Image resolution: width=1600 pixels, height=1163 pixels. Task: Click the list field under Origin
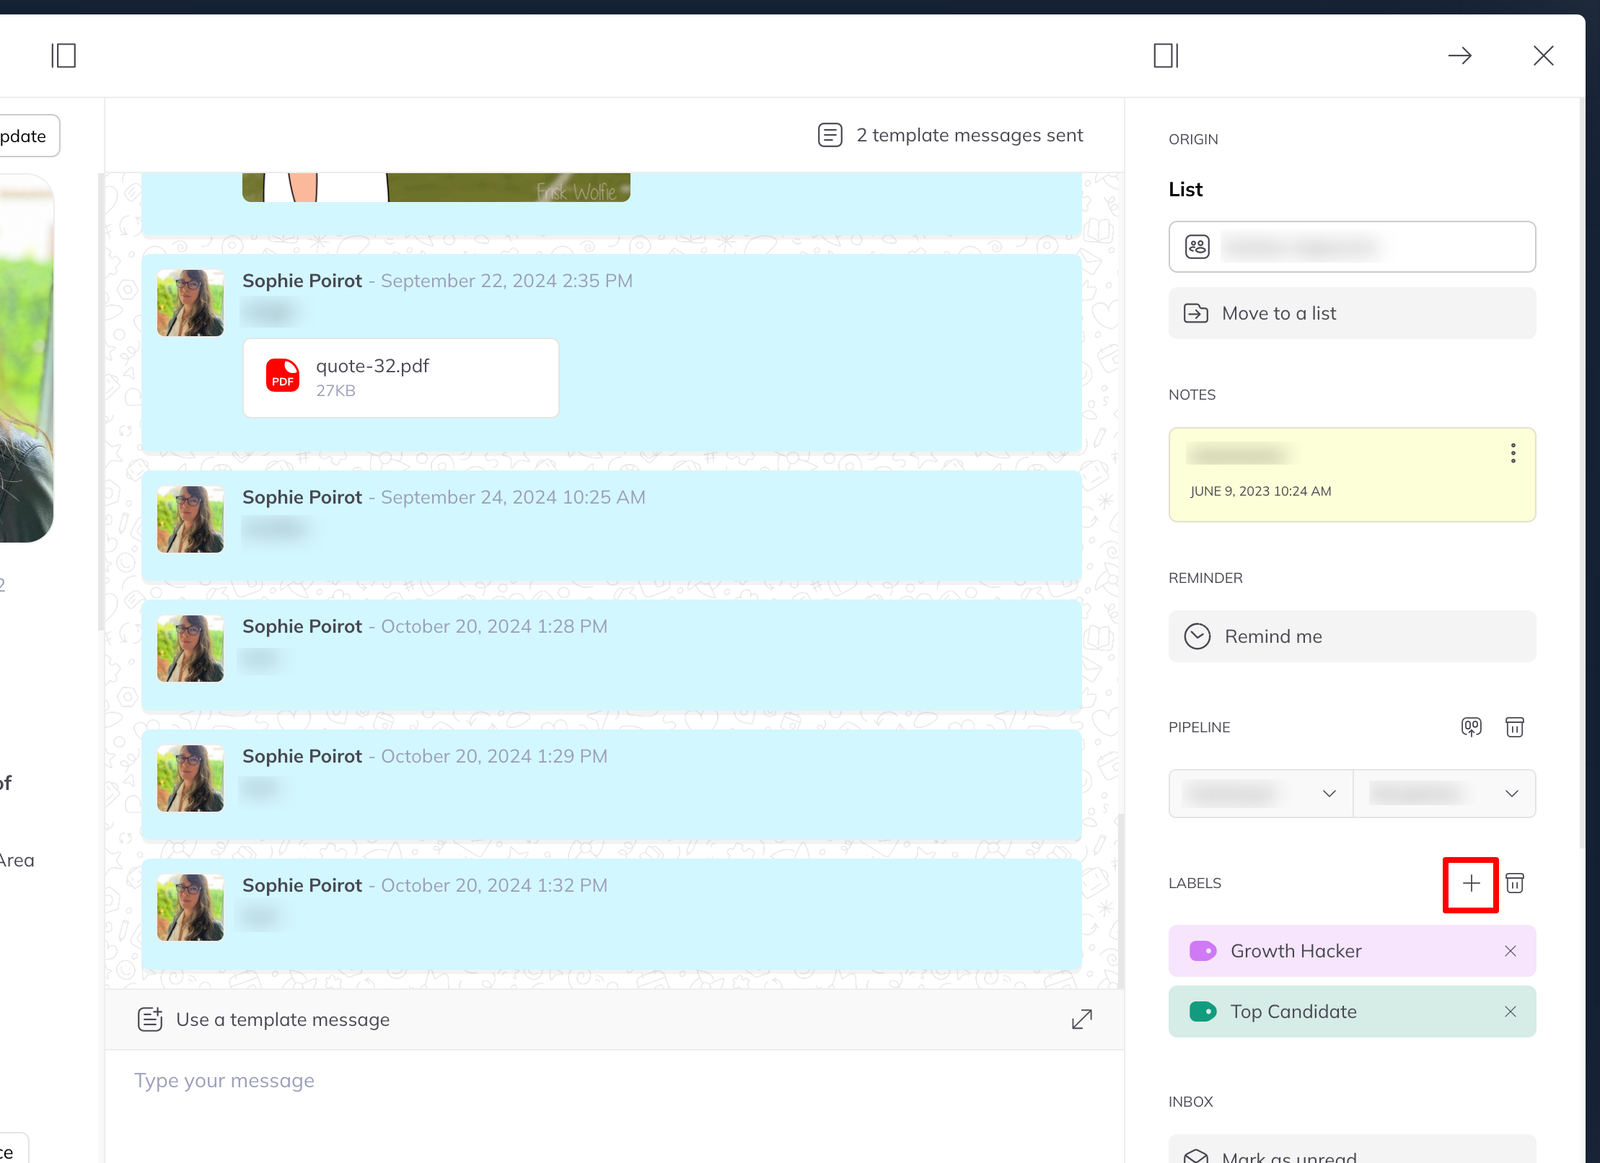[x=1352, y=247]
